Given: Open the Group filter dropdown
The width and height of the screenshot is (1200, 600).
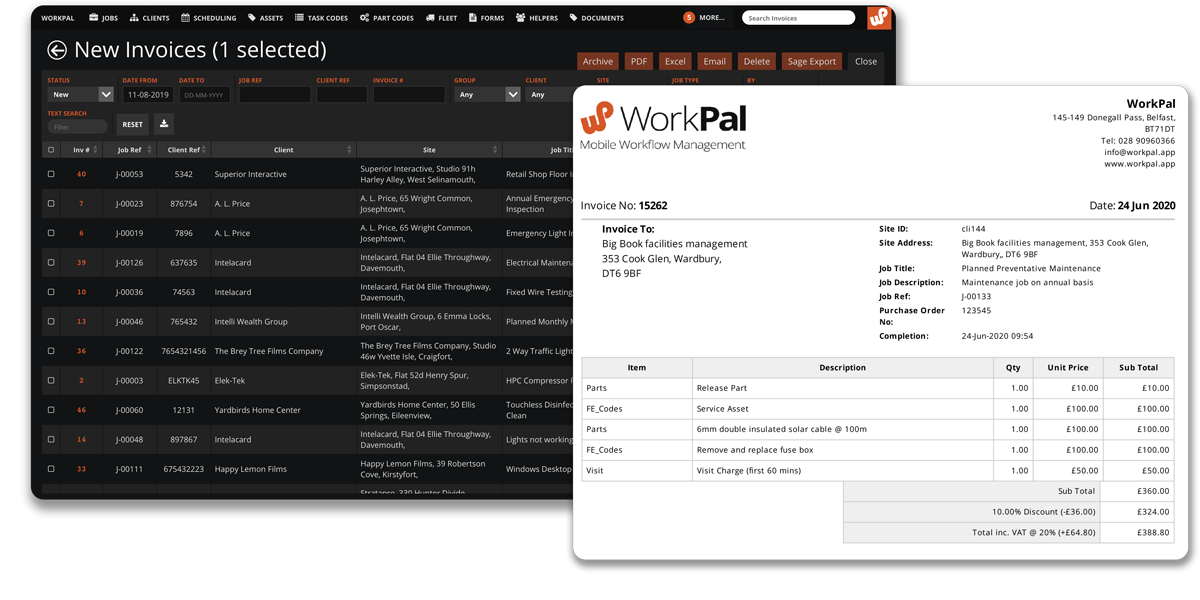Looking at the screenshot, I should point(488,94).
